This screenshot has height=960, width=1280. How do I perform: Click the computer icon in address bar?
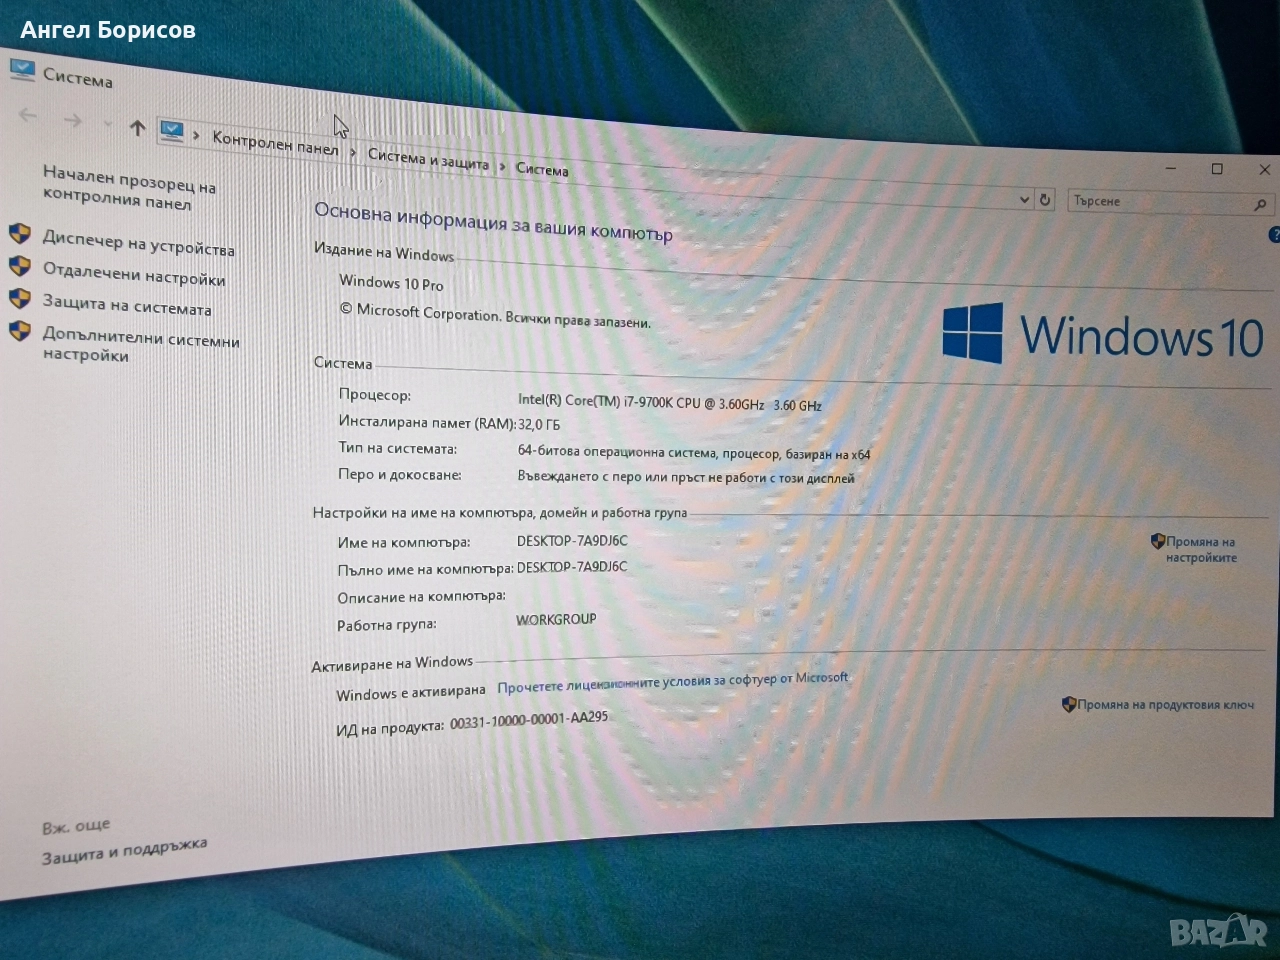(172, 131)
